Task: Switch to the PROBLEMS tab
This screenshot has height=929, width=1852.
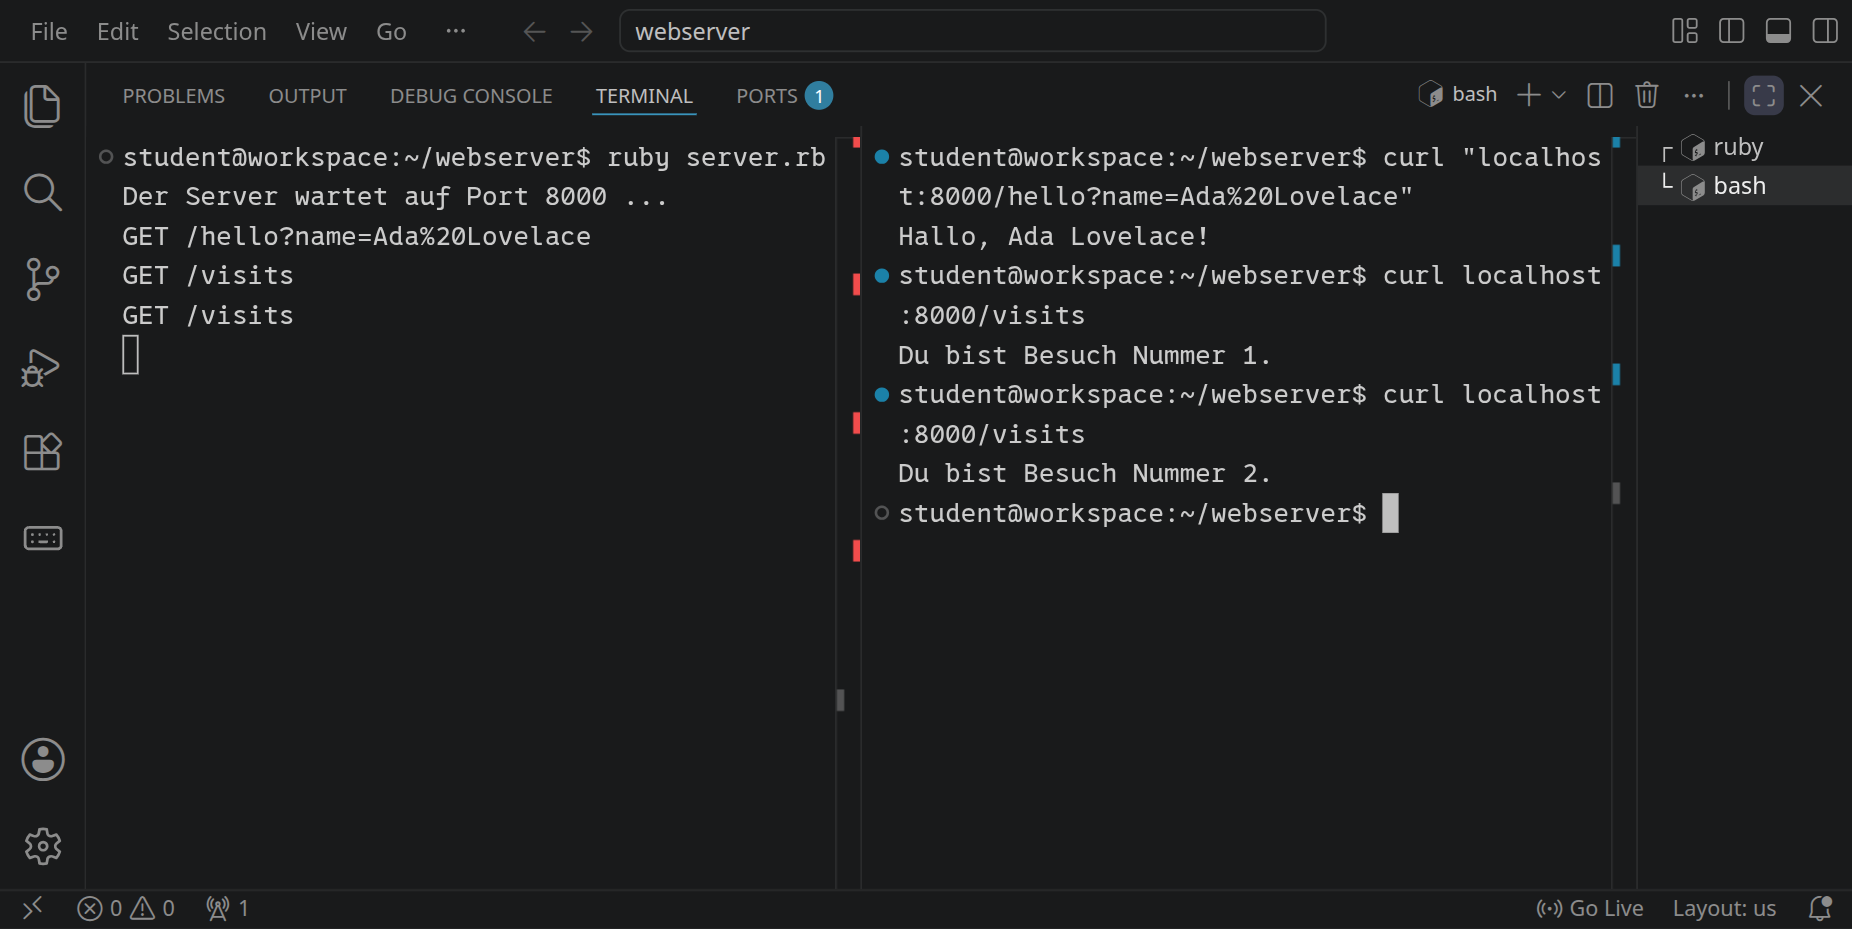Action: (174, 96)
